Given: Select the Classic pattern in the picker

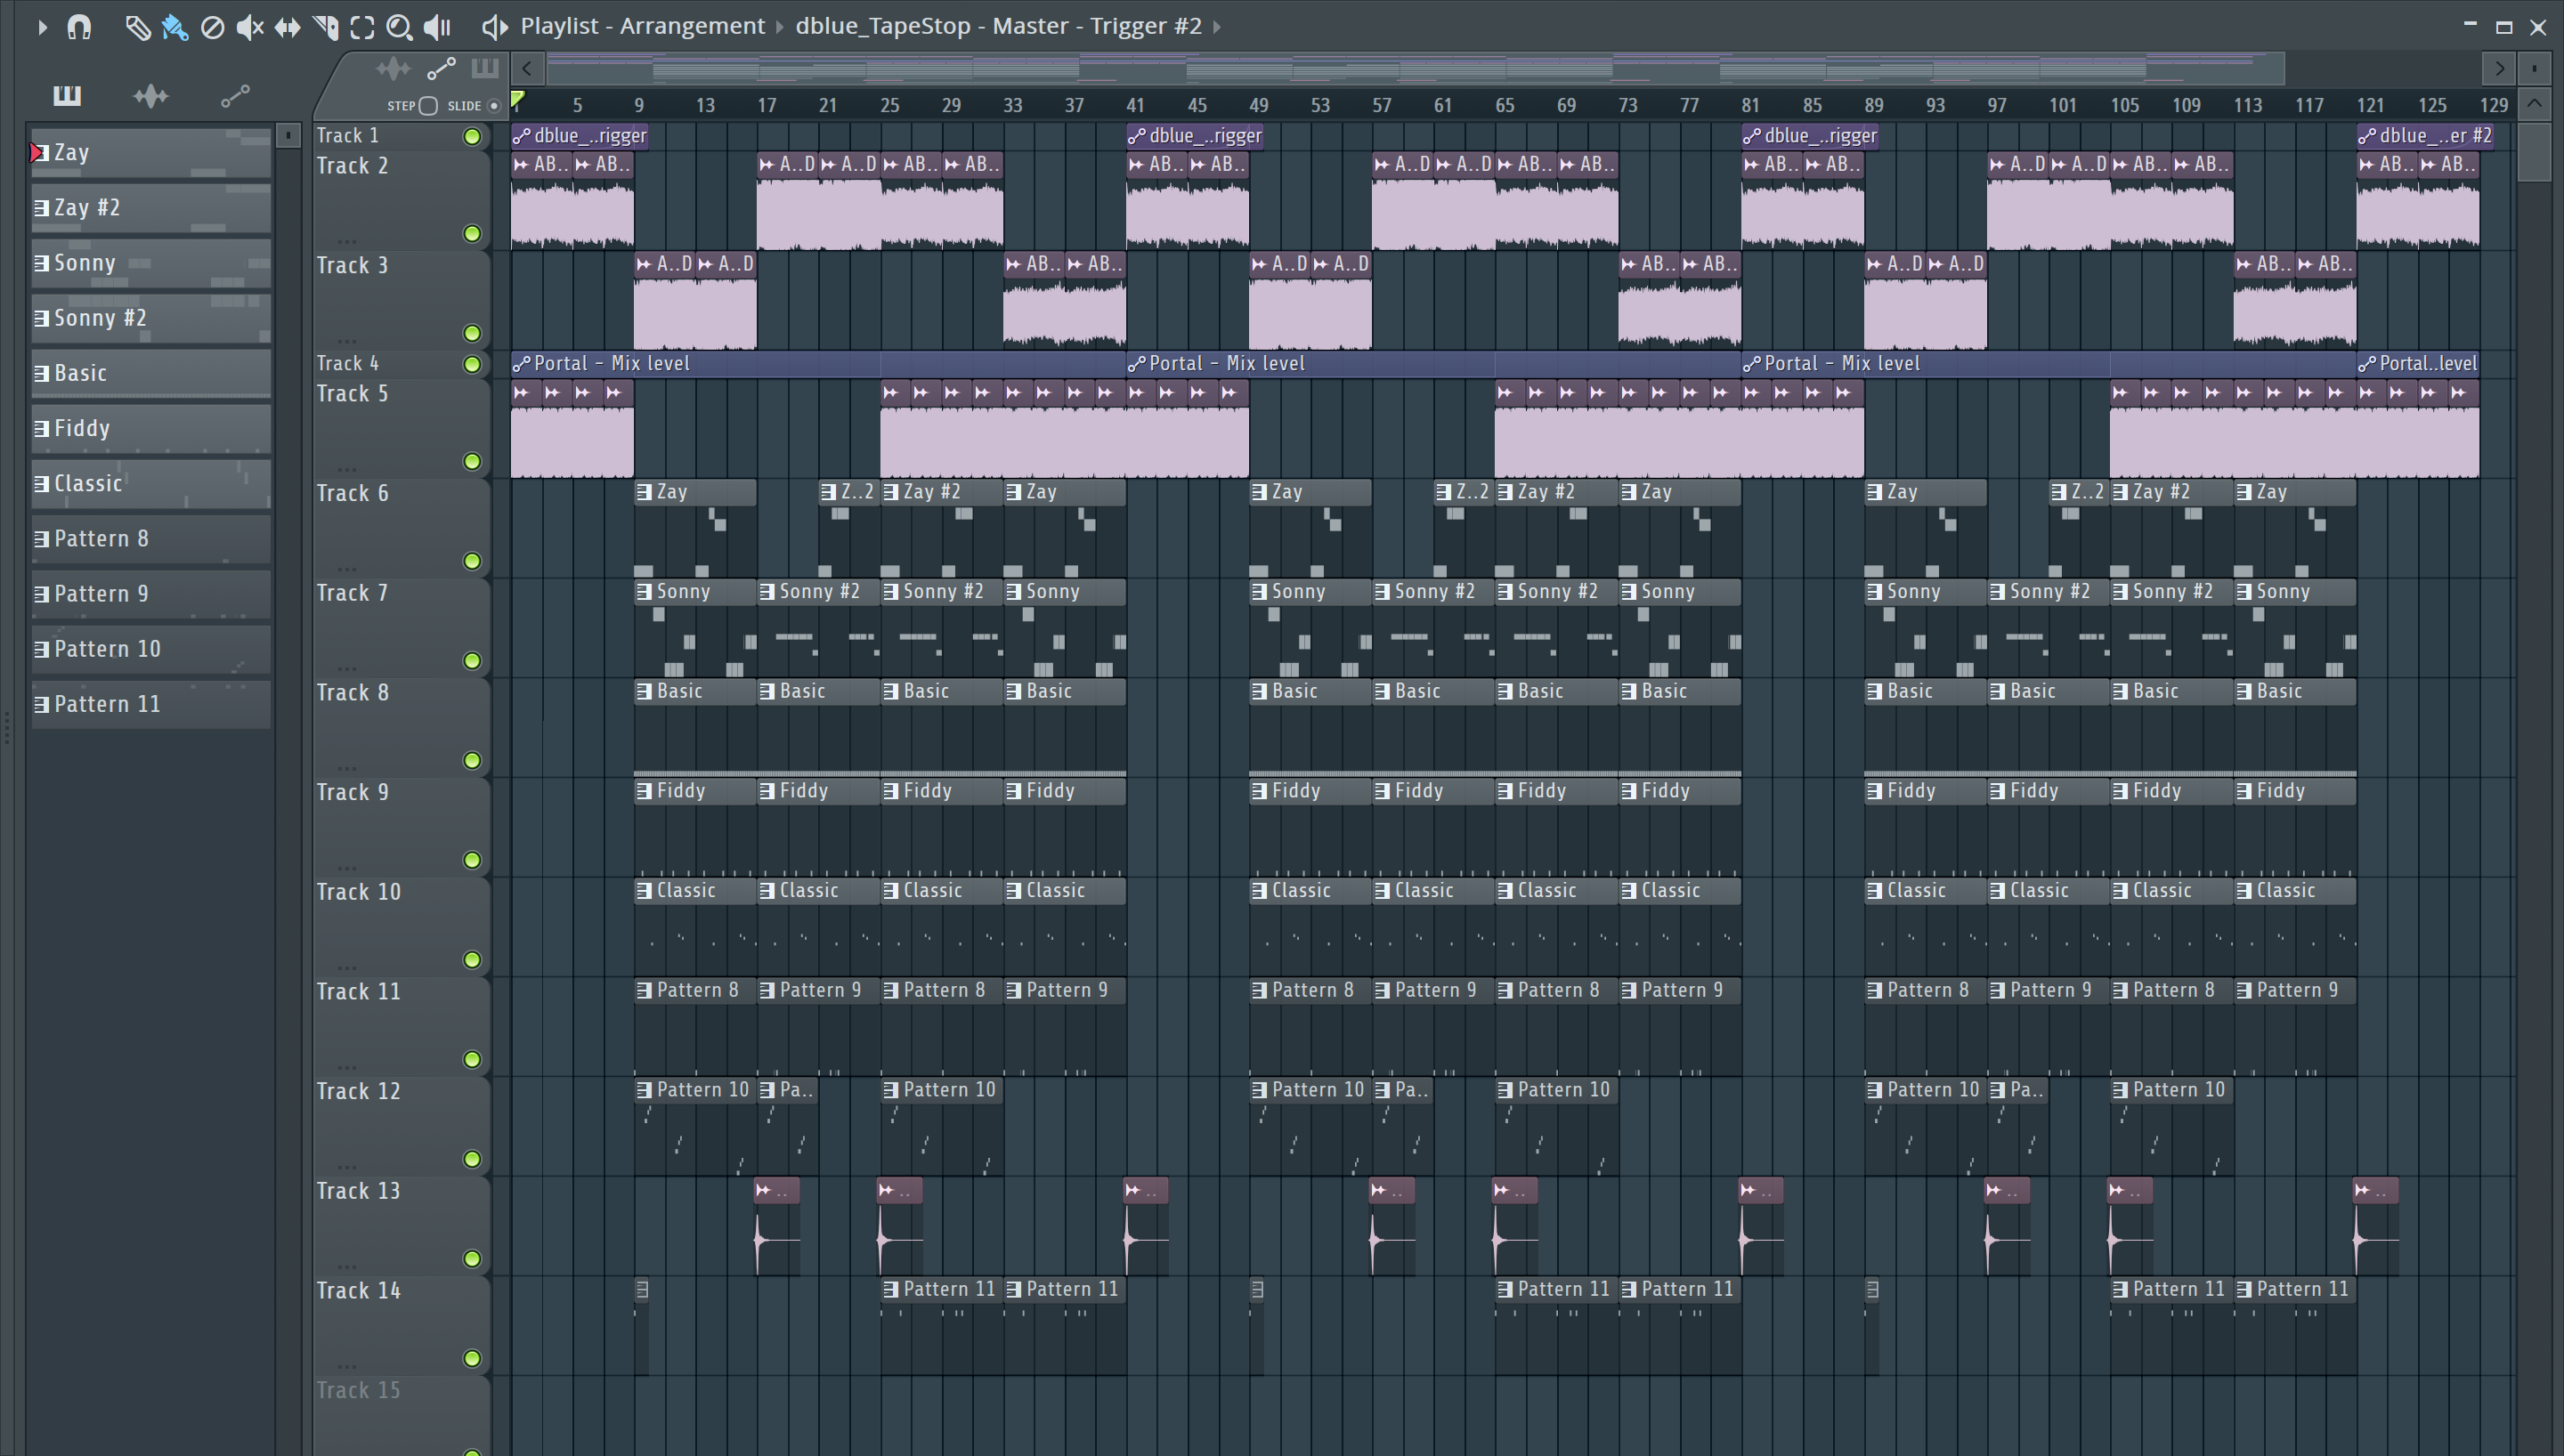Looking at the screenshot, I should pyautogui.click(x=151, y=484).
